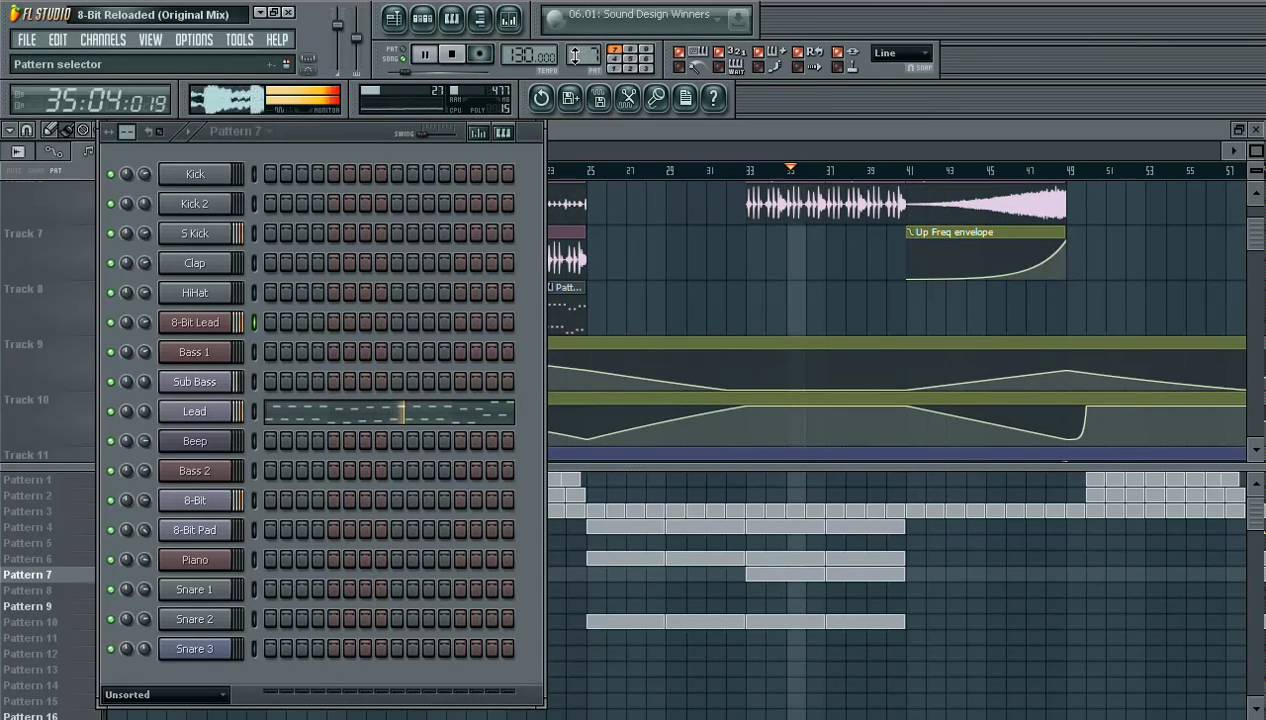Select the brush paint tool in playlist

coord(66,130)
